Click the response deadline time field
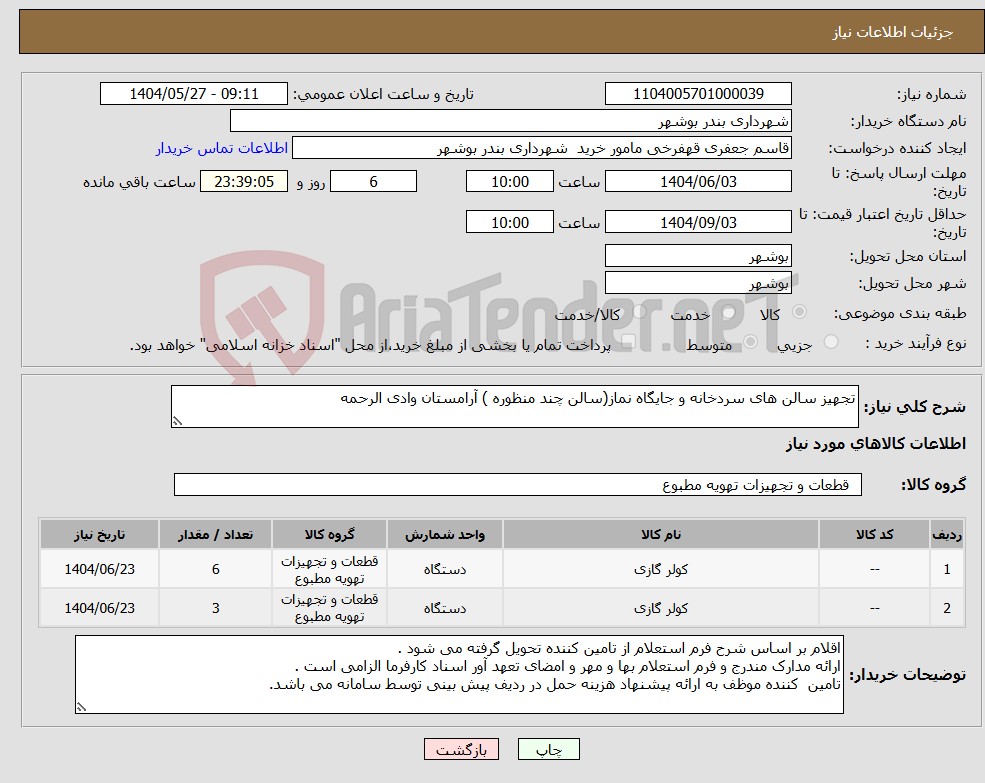Screen dimensions: 985x783 click(x=509, y=182)
